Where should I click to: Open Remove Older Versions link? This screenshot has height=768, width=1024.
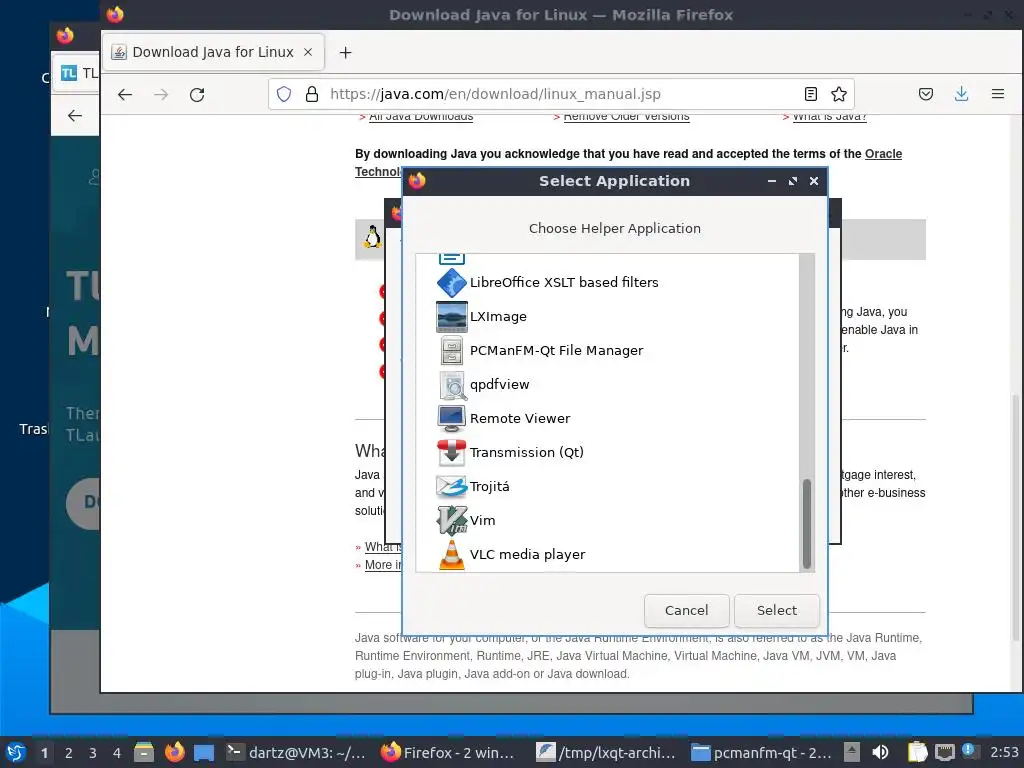point(626,117)
